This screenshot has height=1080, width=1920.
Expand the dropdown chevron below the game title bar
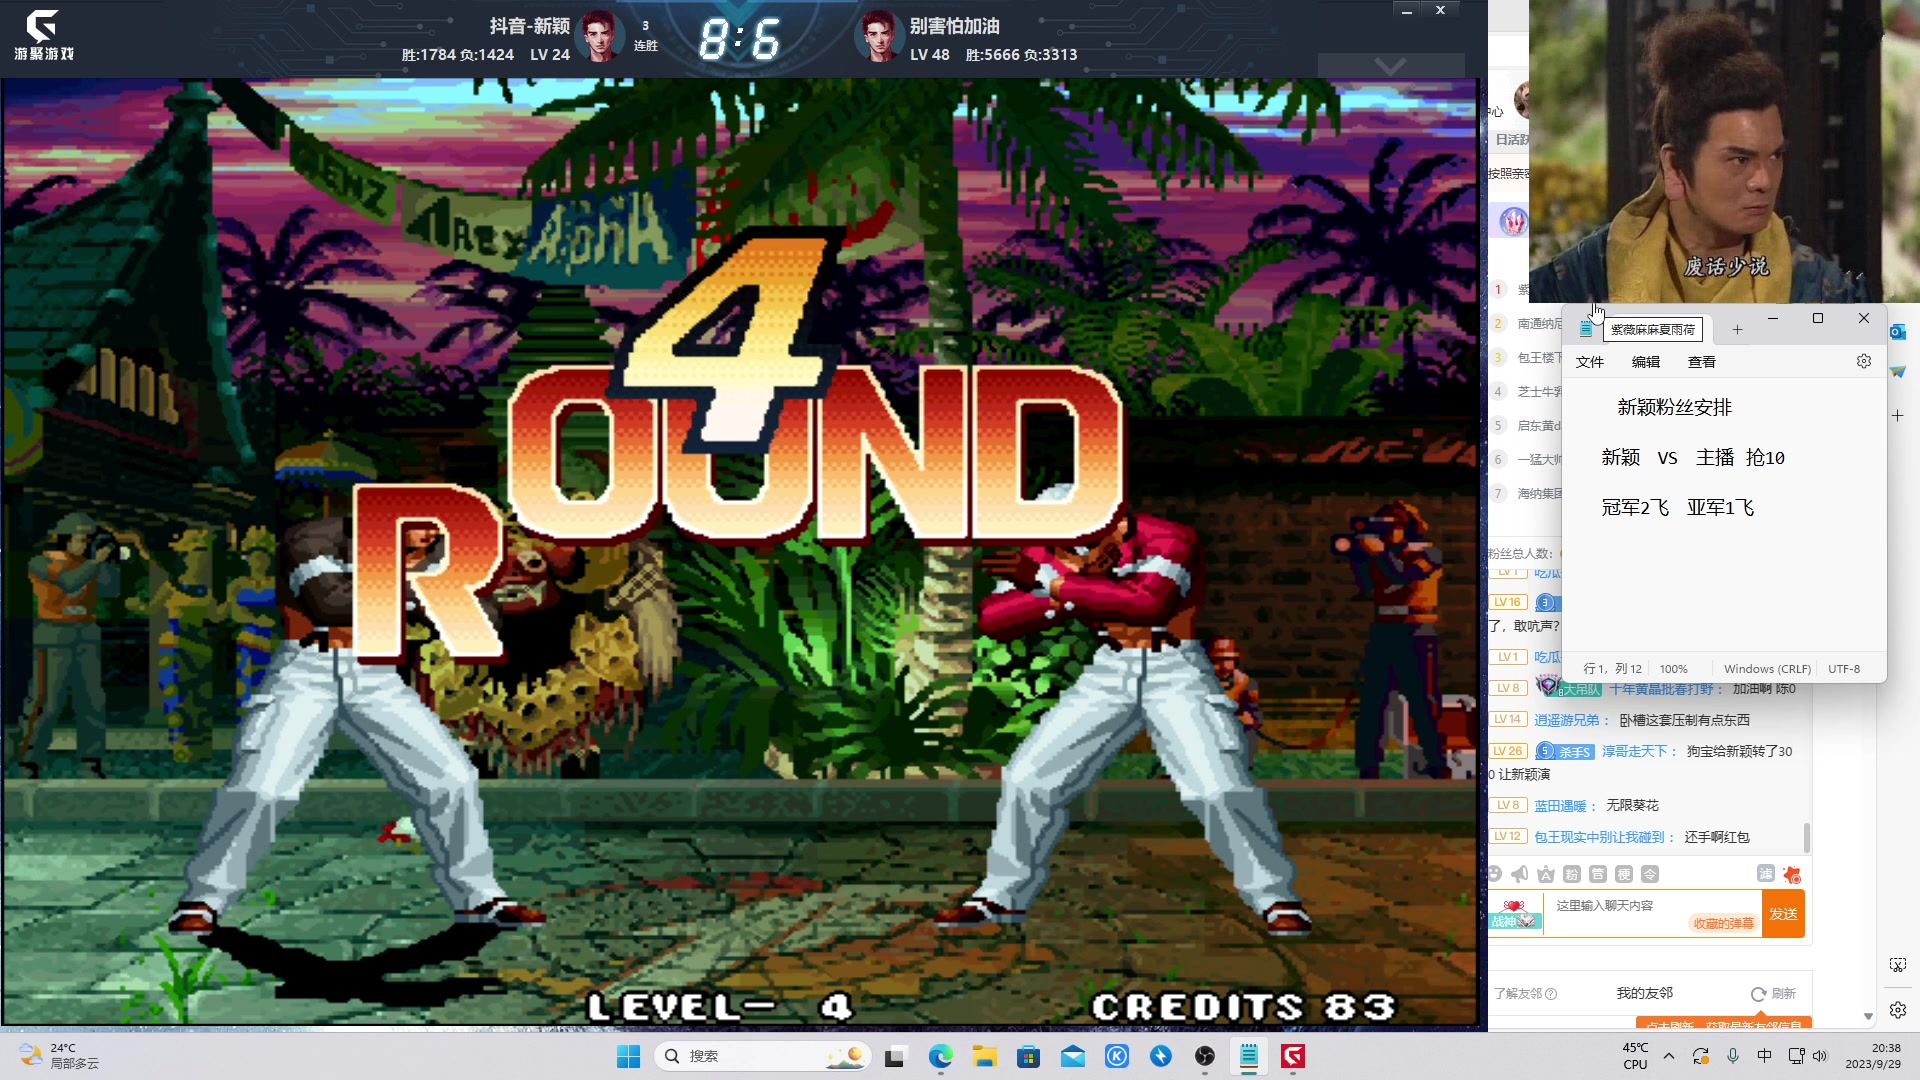click(1390, 66)
